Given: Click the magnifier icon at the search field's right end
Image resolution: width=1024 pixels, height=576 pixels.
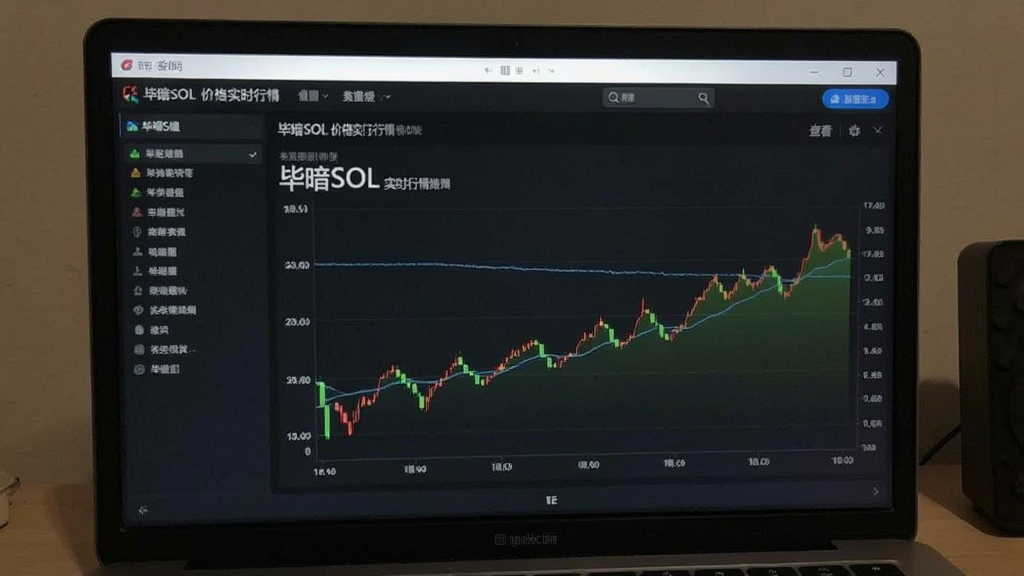Looking at the screenshot, I should coord(703,98).
